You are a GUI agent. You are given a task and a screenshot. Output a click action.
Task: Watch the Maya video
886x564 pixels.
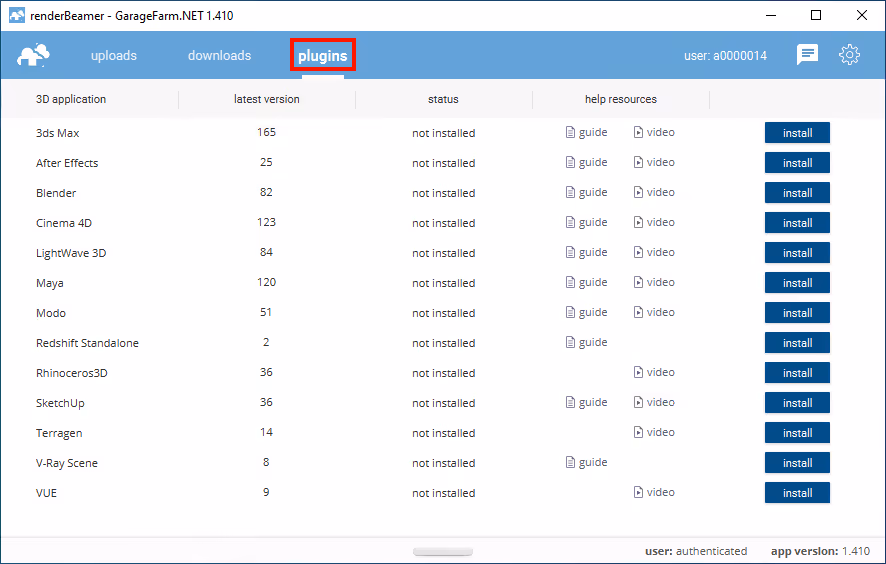tap(654, 282)
